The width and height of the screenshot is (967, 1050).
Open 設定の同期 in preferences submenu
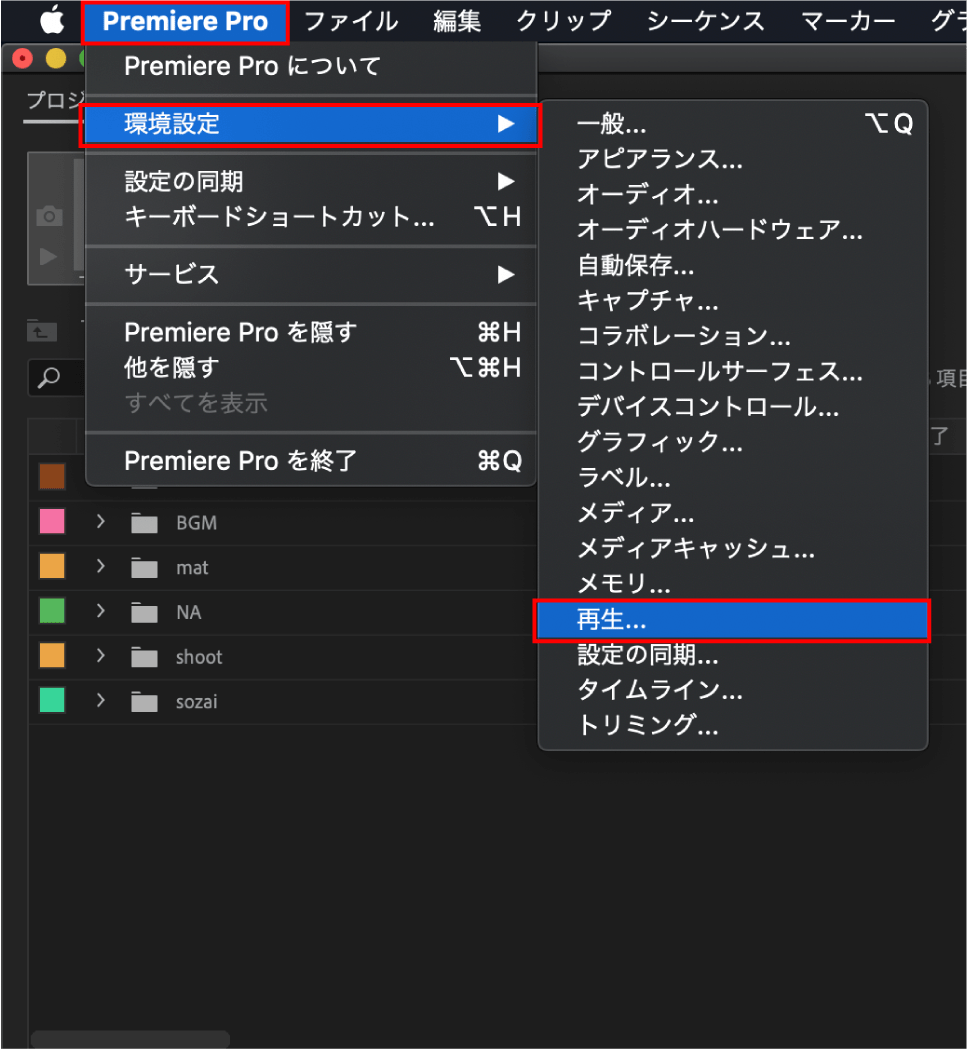click(x=733, y=655)
